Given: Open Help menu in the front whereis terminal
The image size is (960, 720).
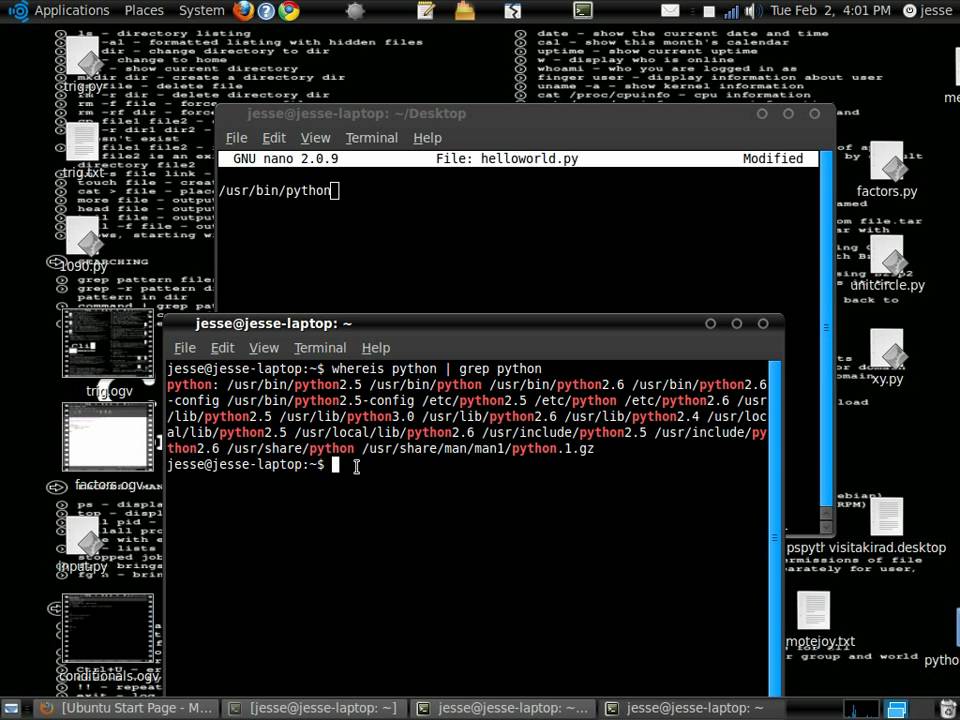Looking at the screenshot, I should coord(375,348).
